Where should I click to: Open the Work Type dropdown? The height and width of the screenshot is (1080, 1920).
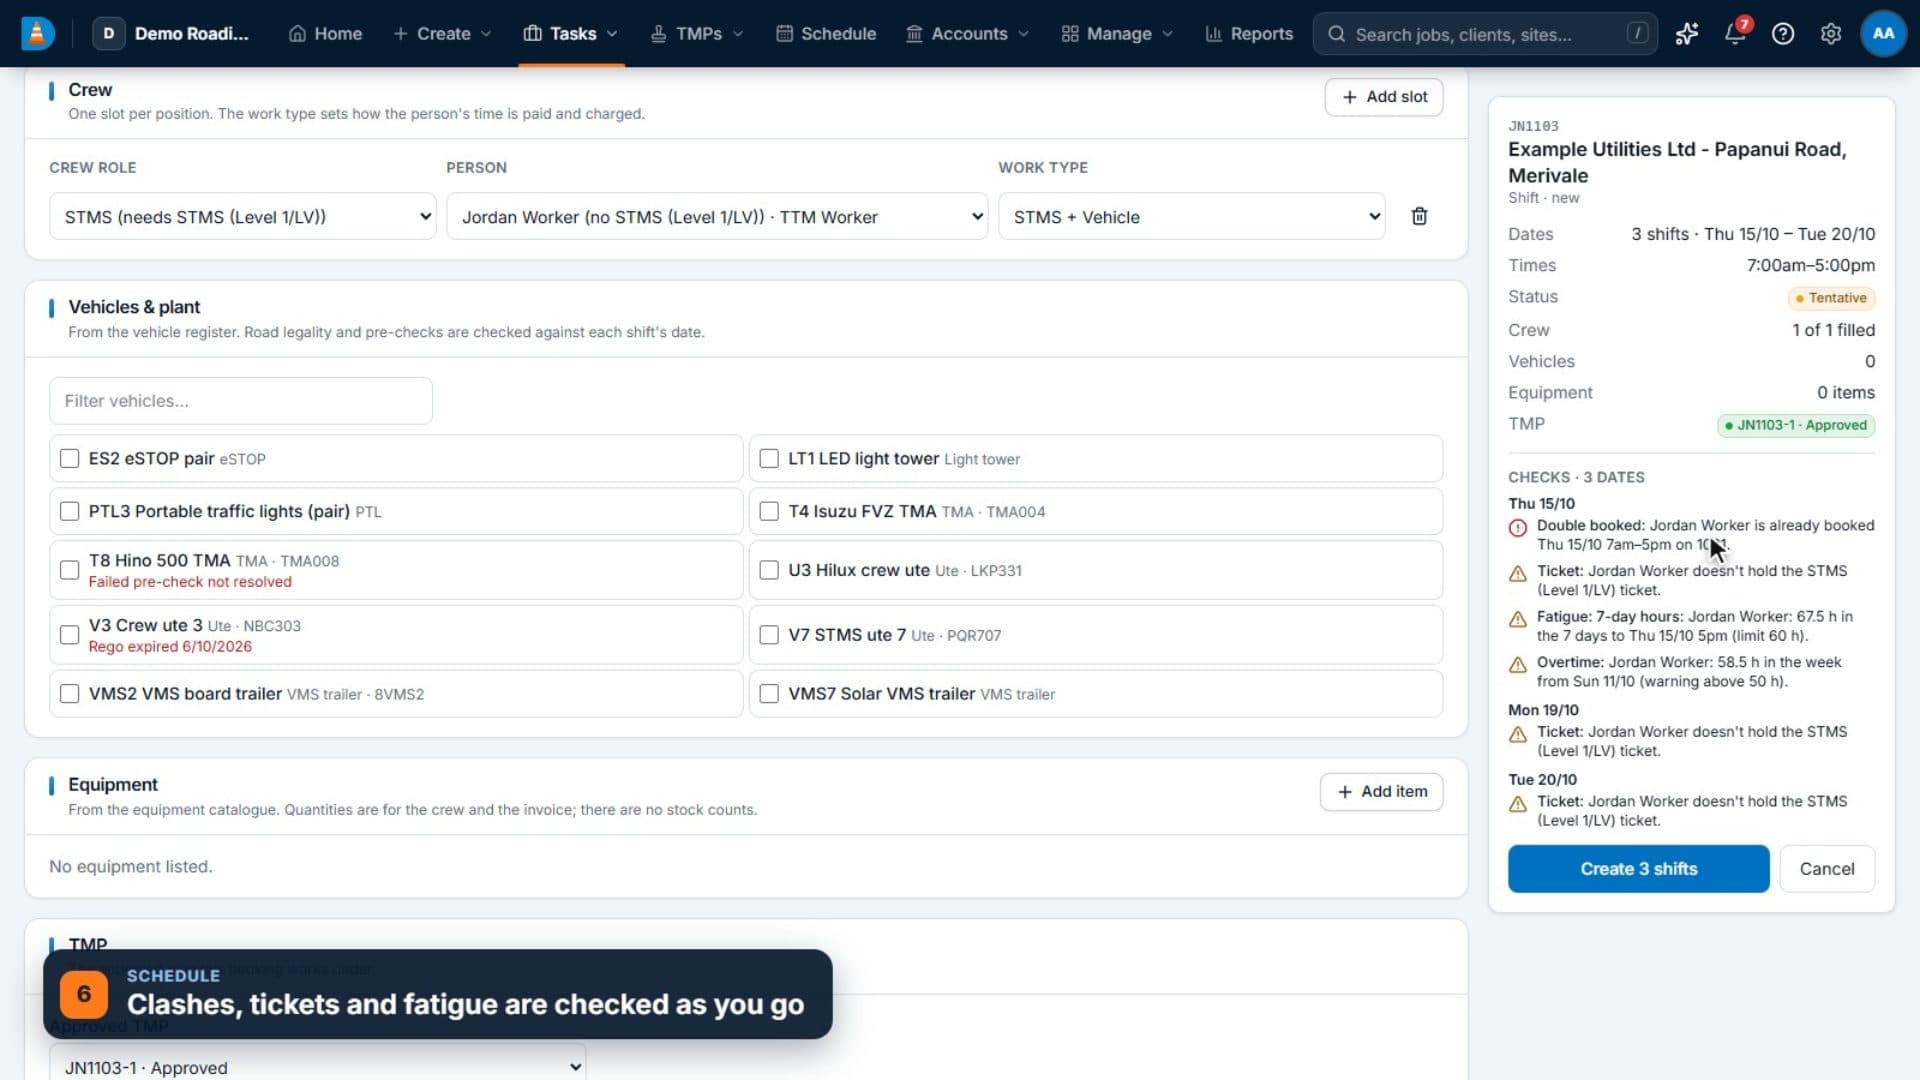(x=1192, y=216)
